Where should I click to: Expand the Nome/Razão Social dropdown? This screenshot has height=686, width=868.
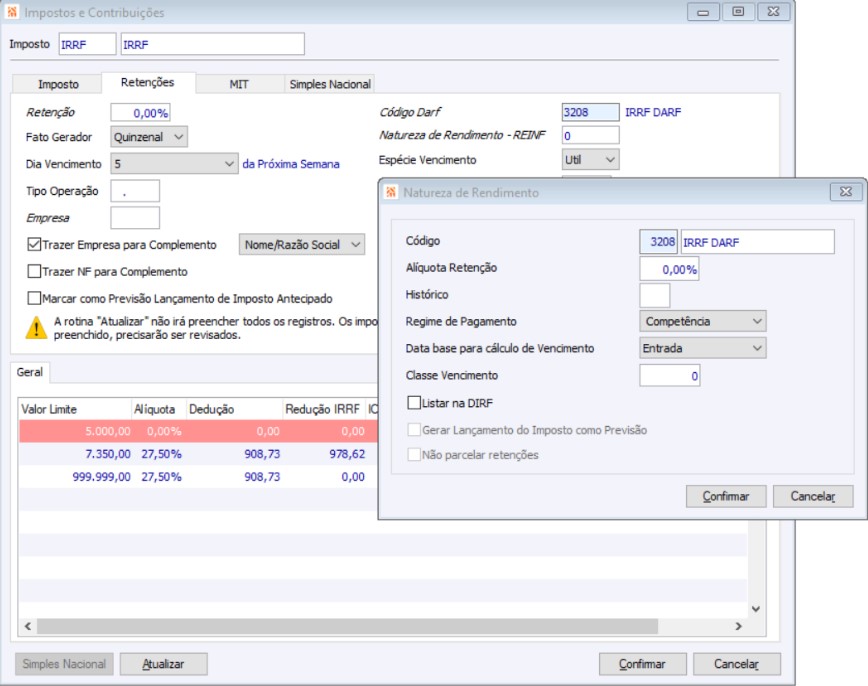[x=302, y=244]
